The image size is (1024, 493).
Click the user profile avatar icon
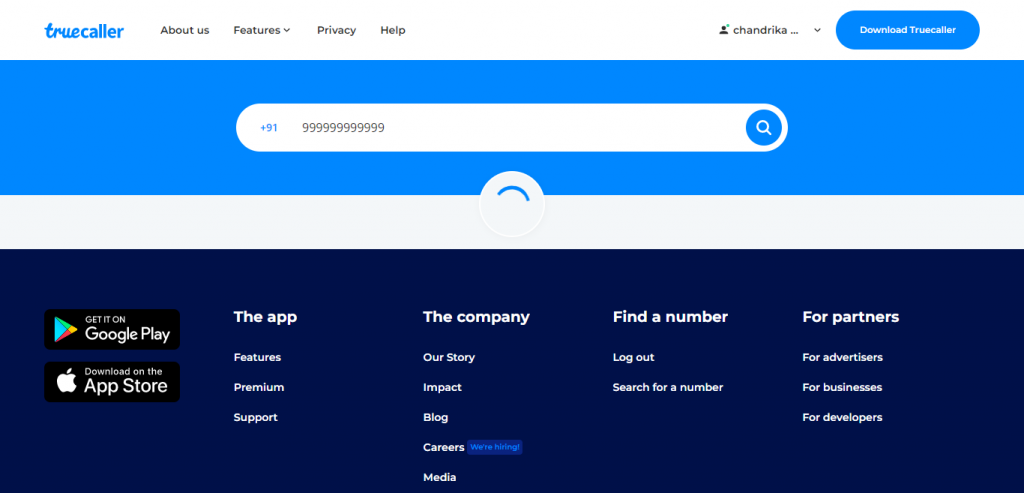point(724,29)
